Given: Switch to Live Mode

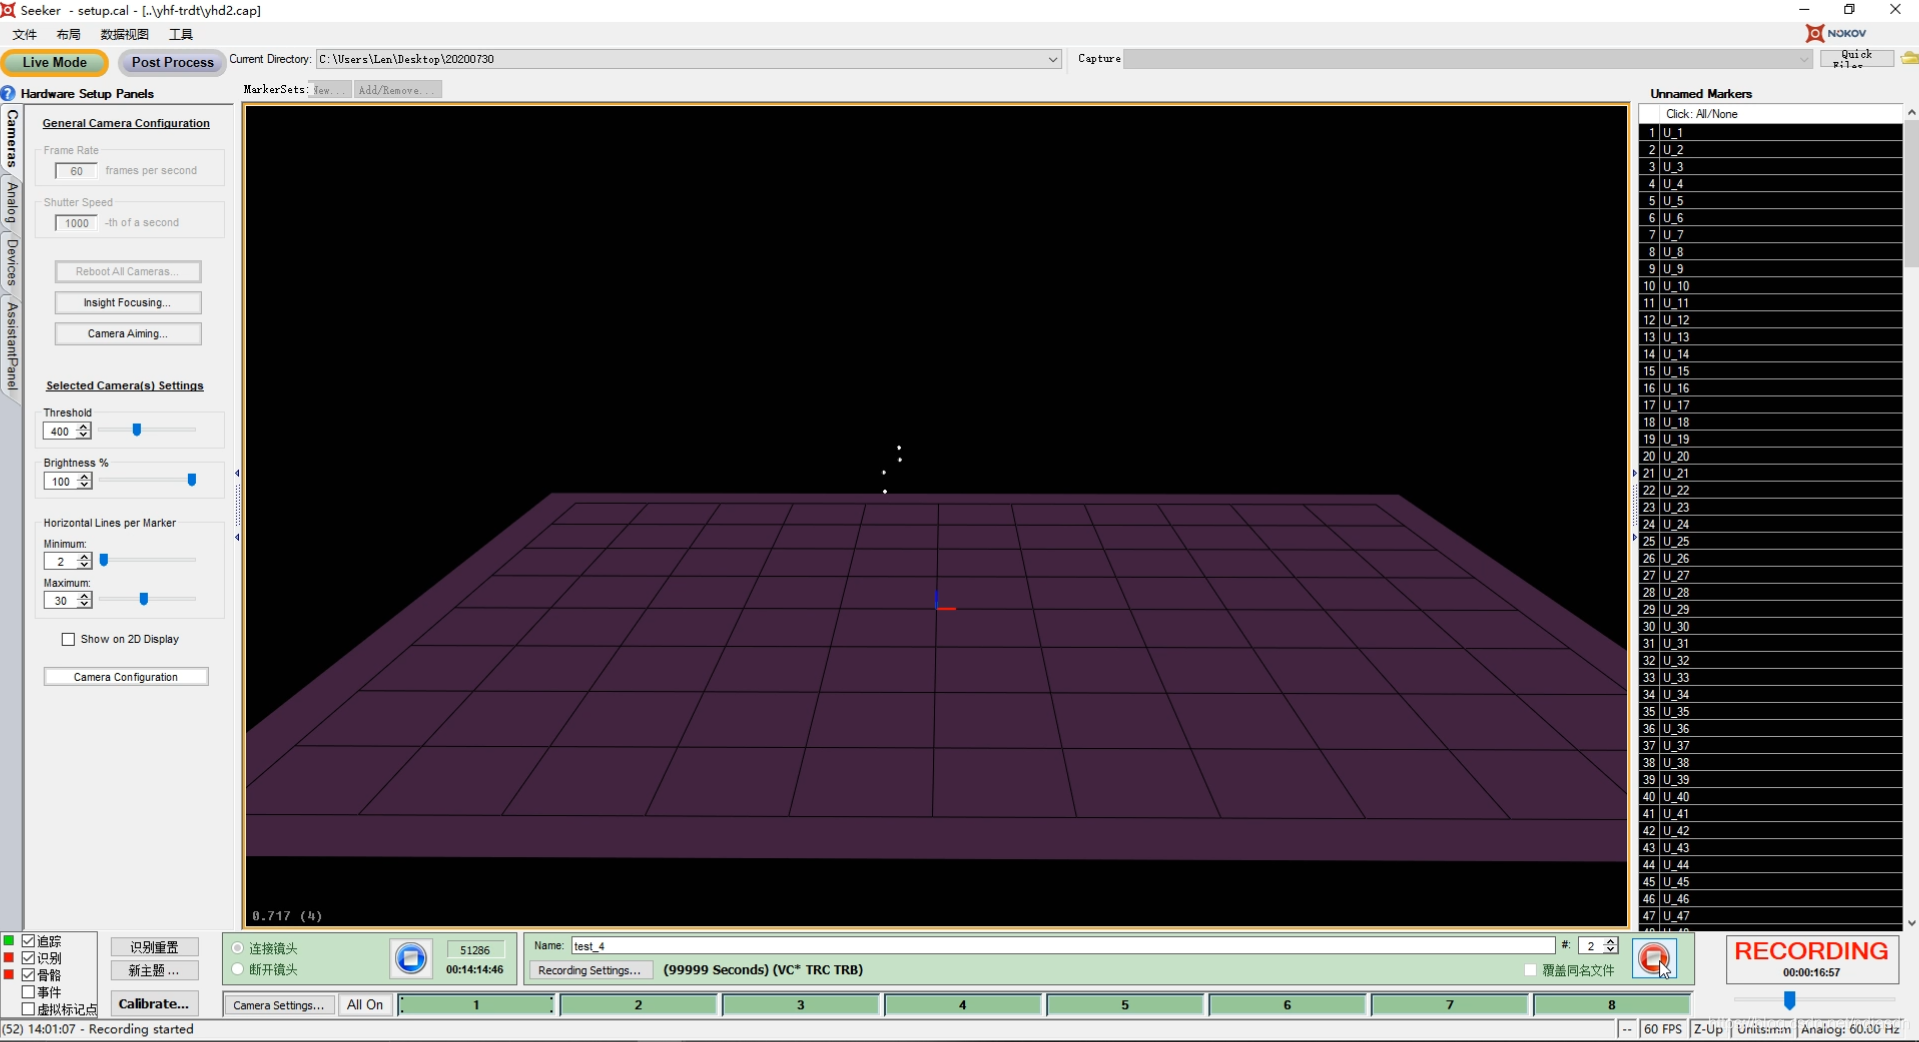Looking at the screenshot, I should pyautogui.click(x=55, y=62).
